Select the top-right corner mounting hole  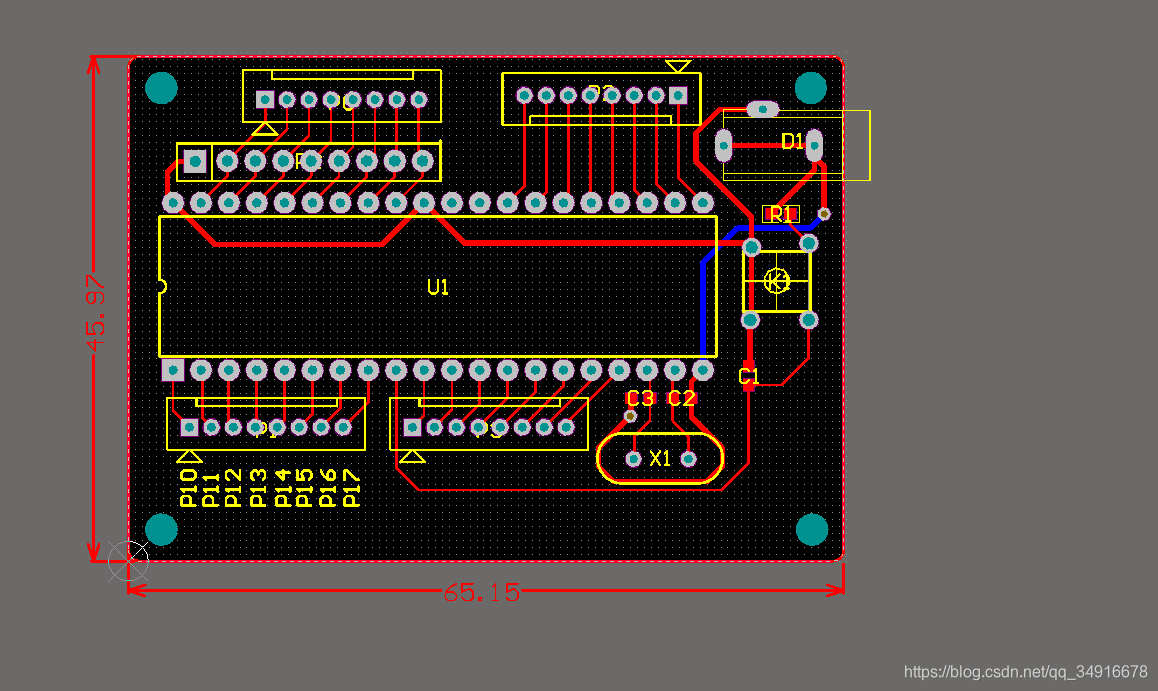(810, 88)
